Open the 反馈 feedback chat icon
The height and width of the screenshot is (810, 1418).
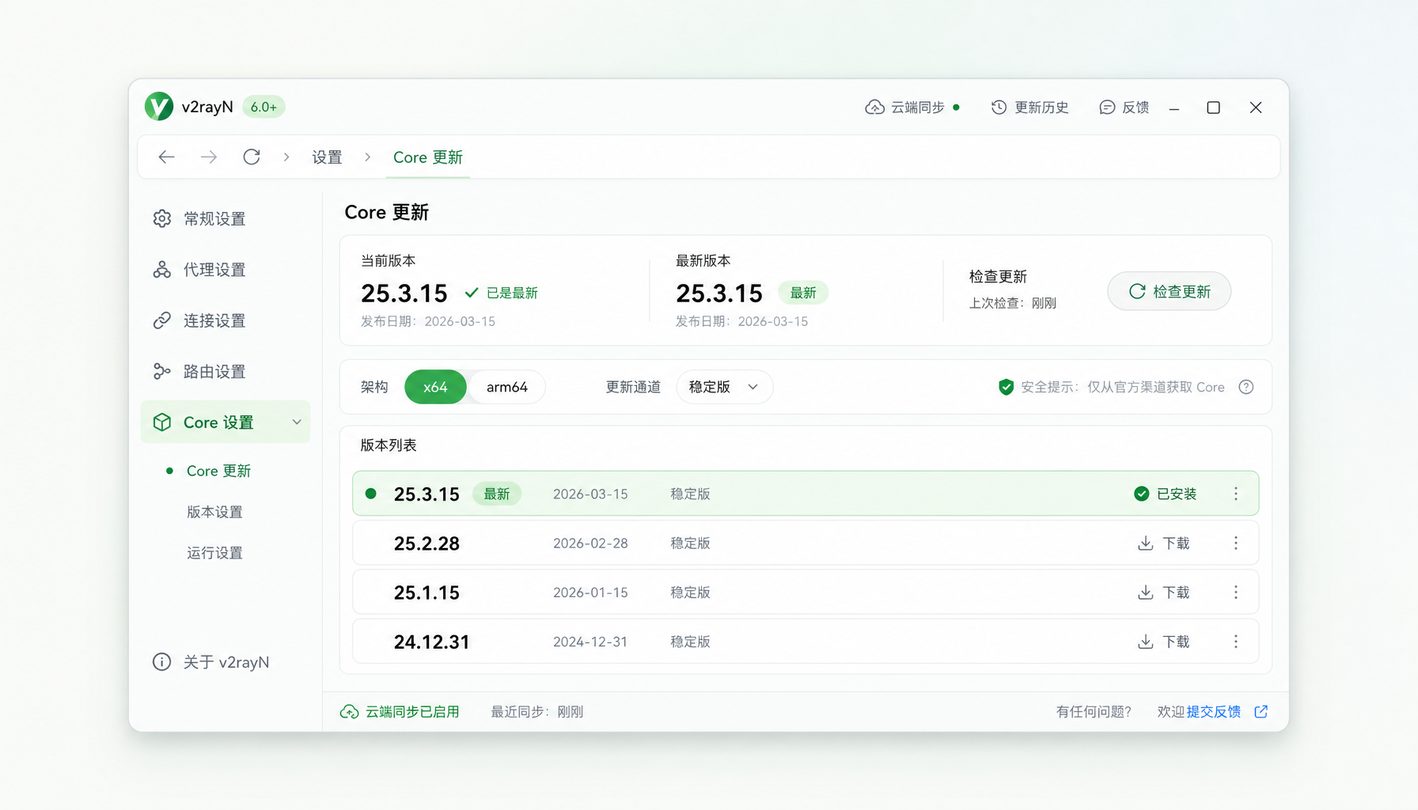(x=1107, y=107)
